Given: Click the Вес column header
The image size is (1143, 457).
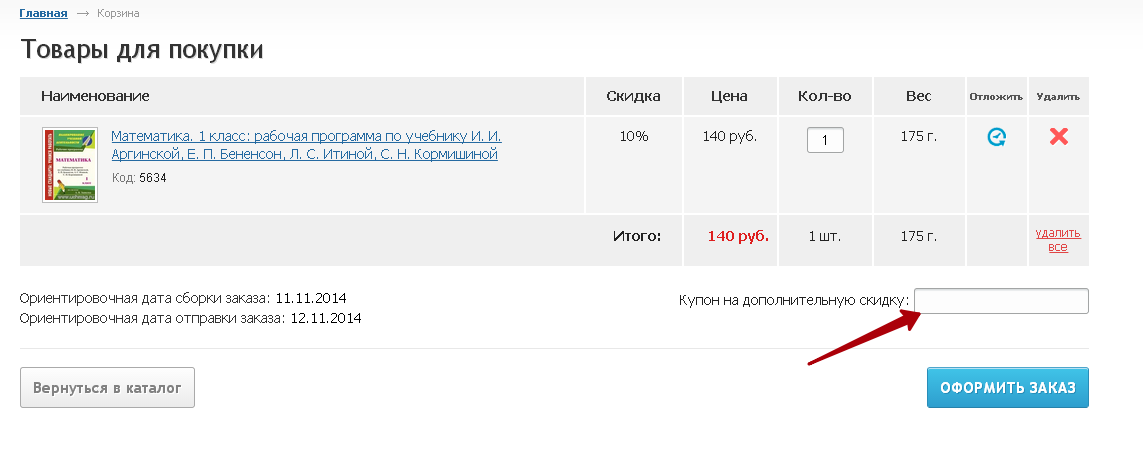Looking at the screenshot, I should coord(918,96).
